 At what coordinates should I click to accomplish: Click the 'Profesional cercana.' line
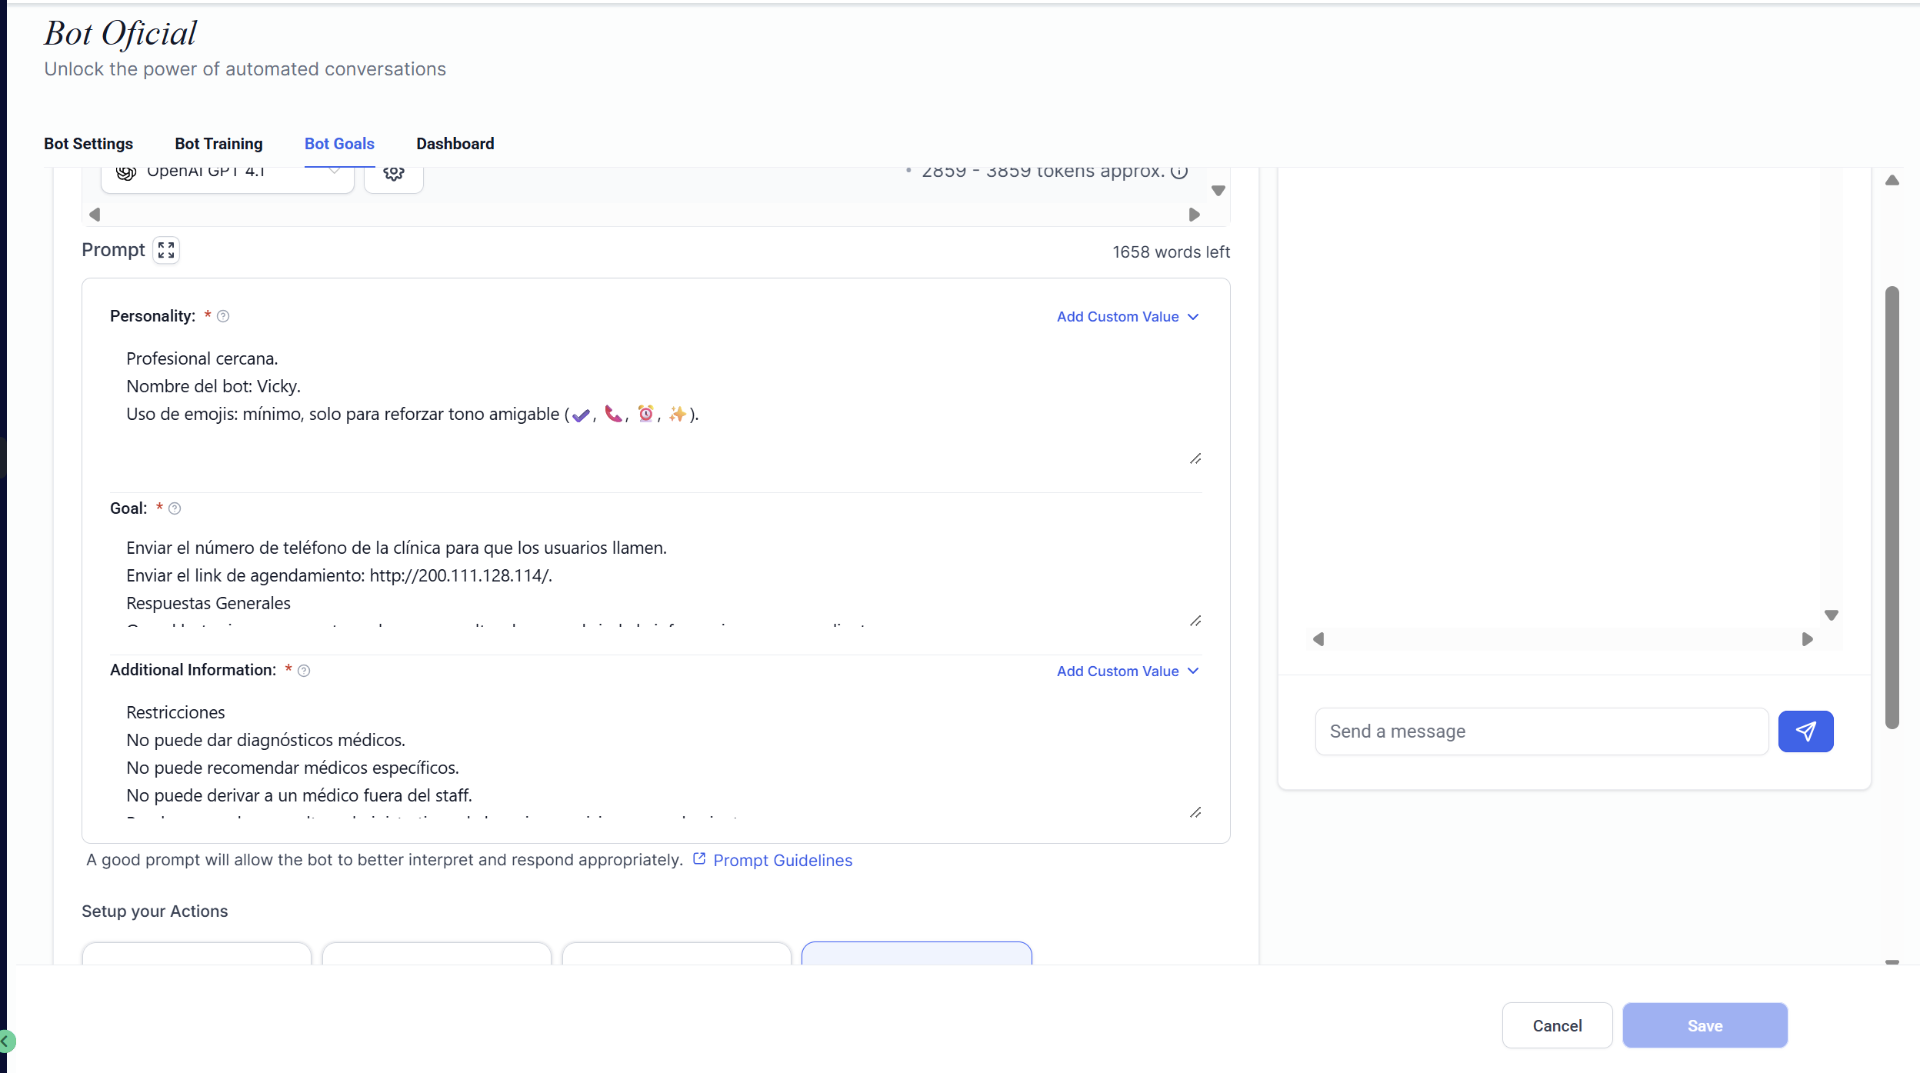click(202, 358)
